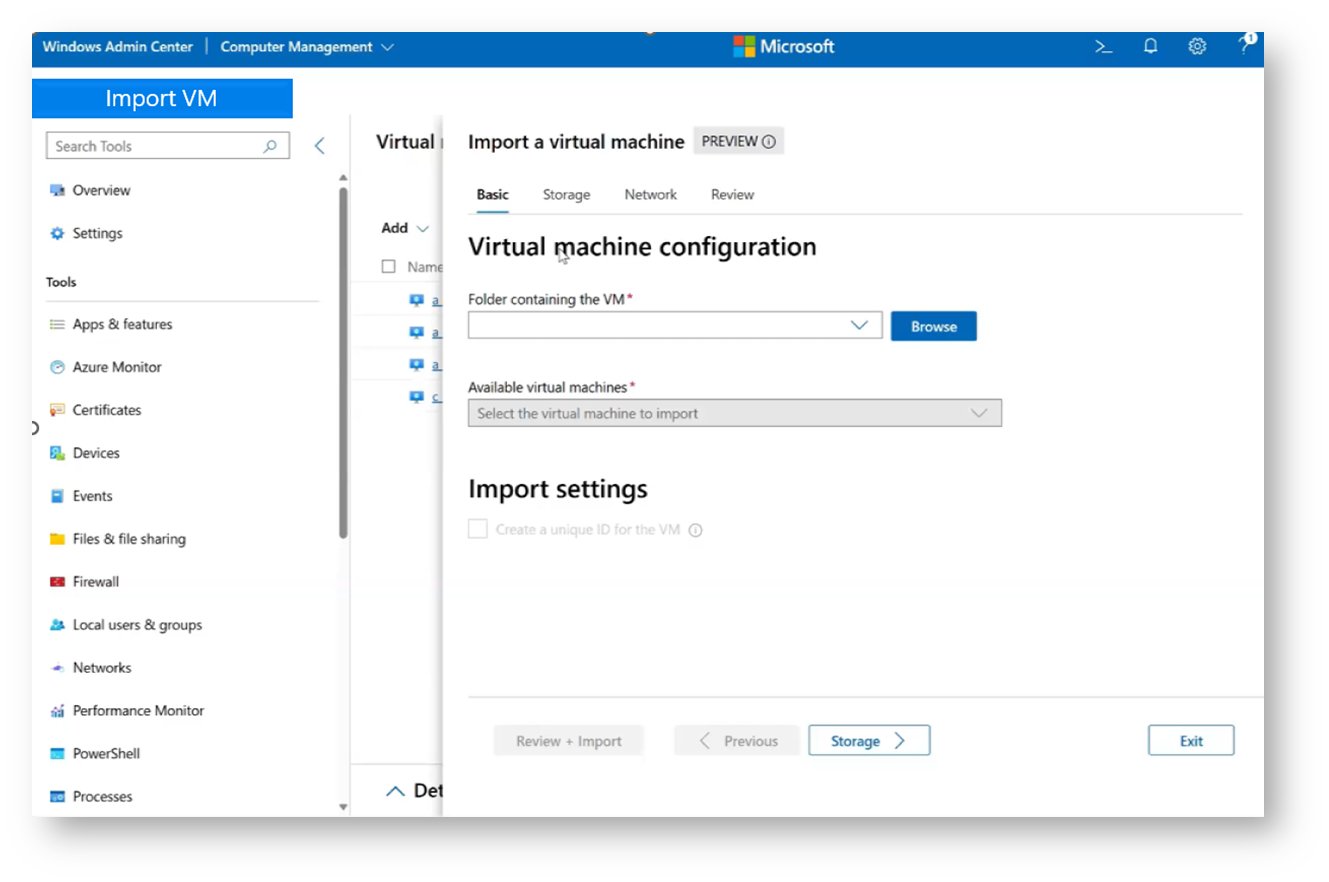
Task: Exit the Import wizard
Action: point(1191,740)
